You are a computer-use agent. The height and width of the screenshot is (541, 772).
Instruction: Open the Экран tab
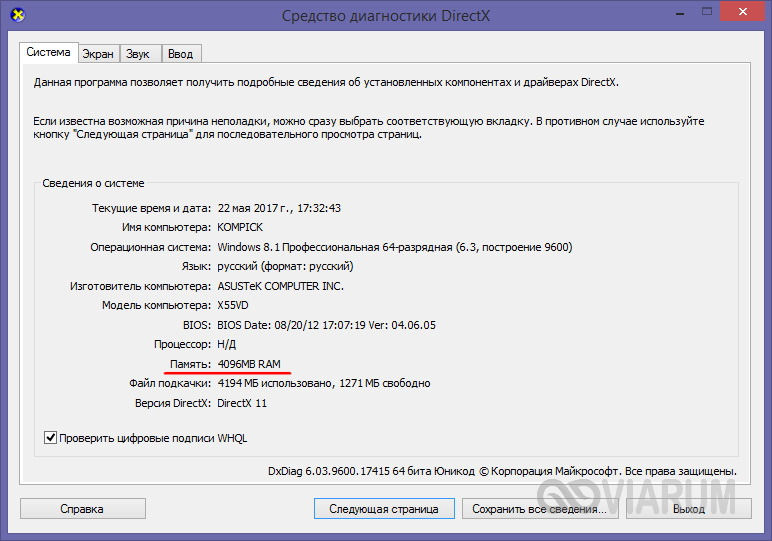[x=98, y=54]
